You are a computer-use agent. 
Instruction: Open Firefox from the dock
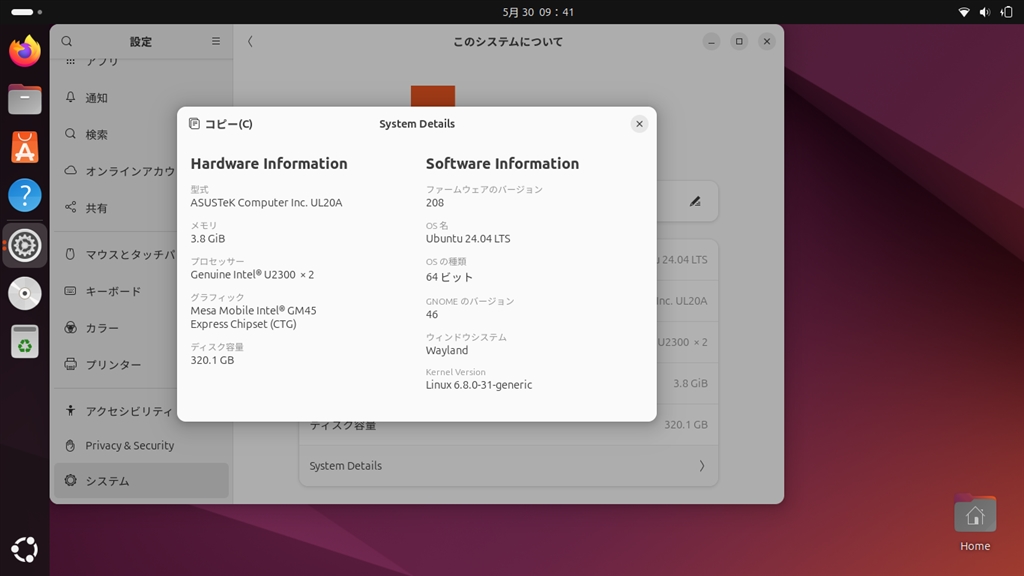point(25,51)
